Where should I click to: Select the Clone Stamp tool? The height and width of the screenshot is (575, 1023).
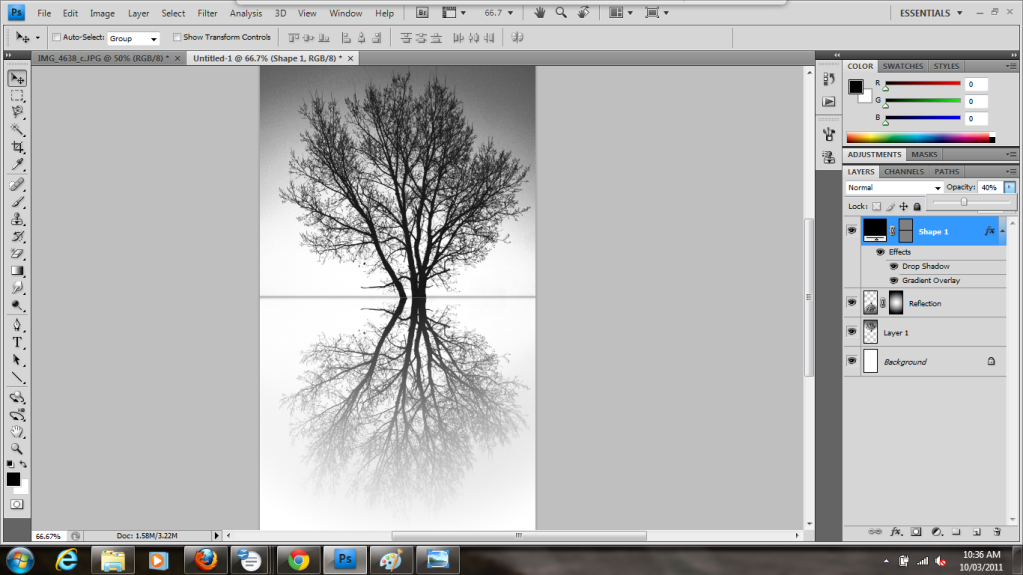(17, 219)
